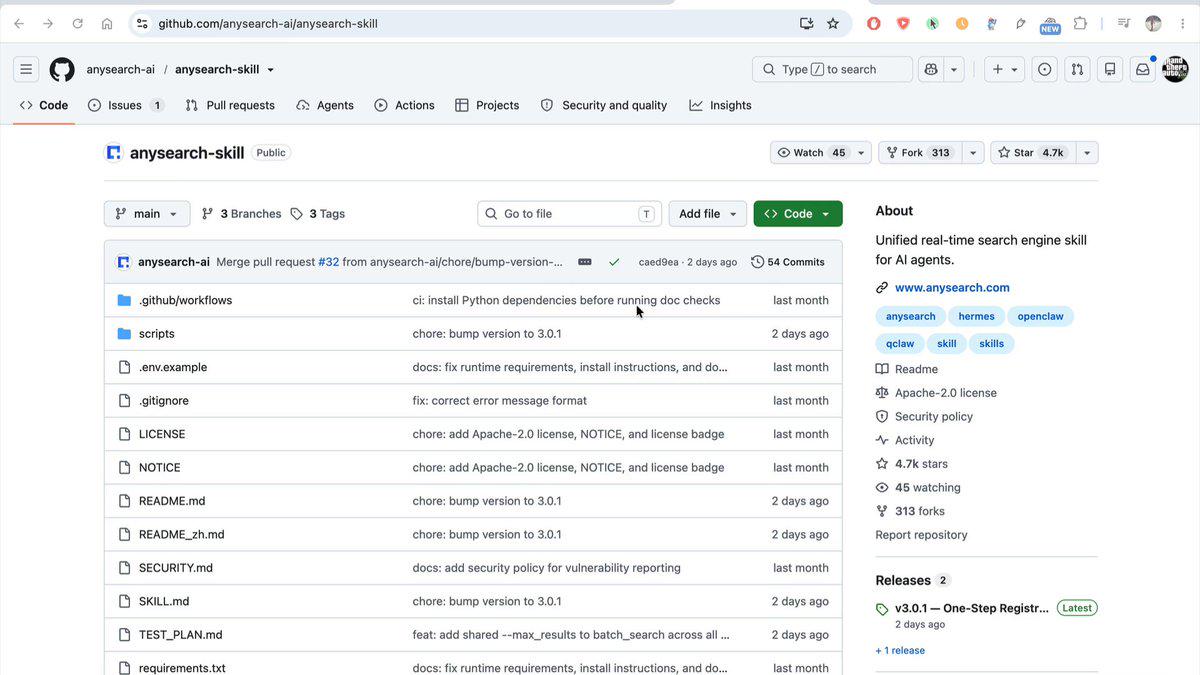Click the Brave shield extension icon
Image resolution: width=1200 pixels, height=675 pixels.
coord(903,23)
